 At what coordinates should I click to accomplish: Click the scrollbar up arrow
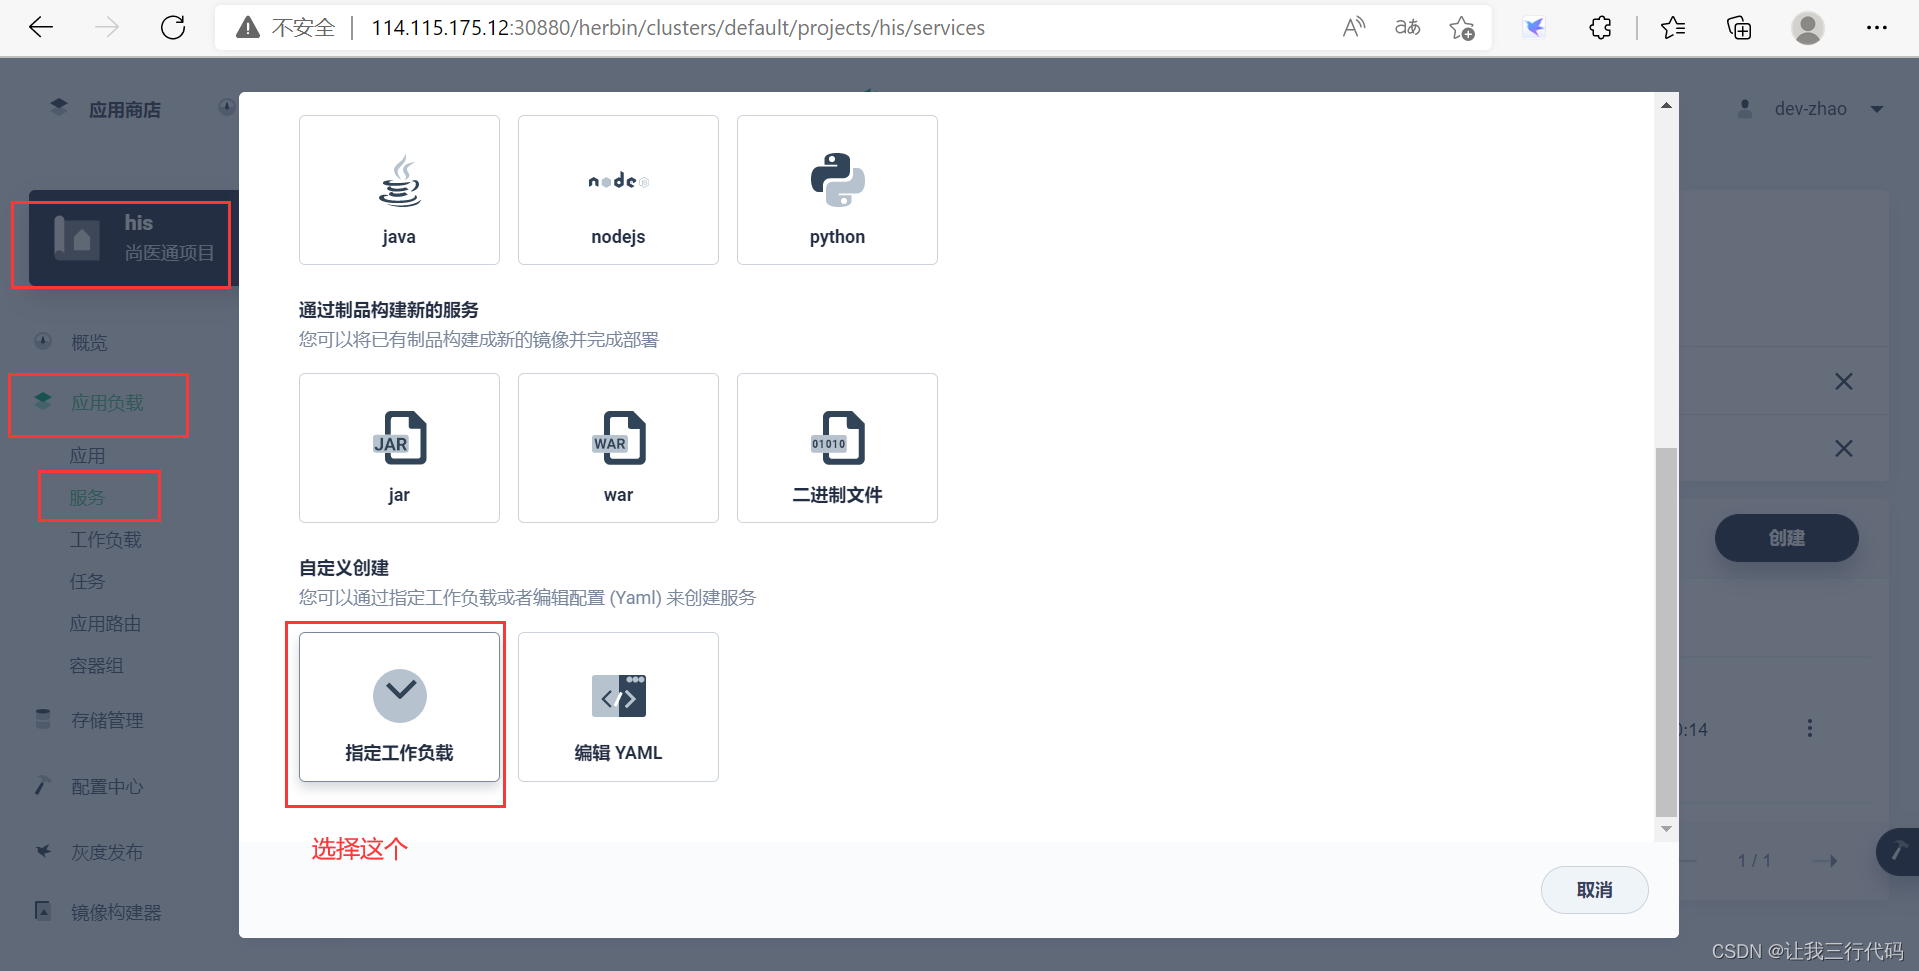(x=1666, y=105)
